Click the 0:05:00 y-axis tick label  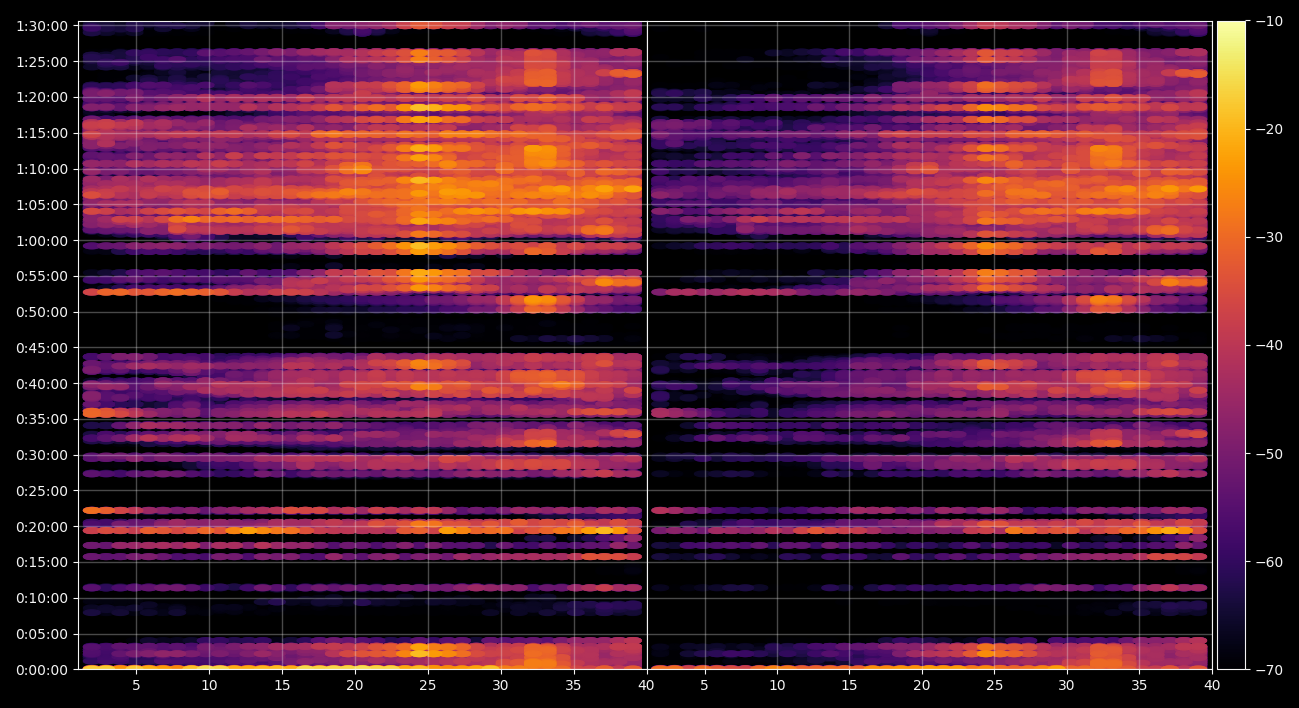[x=42, y=634]
